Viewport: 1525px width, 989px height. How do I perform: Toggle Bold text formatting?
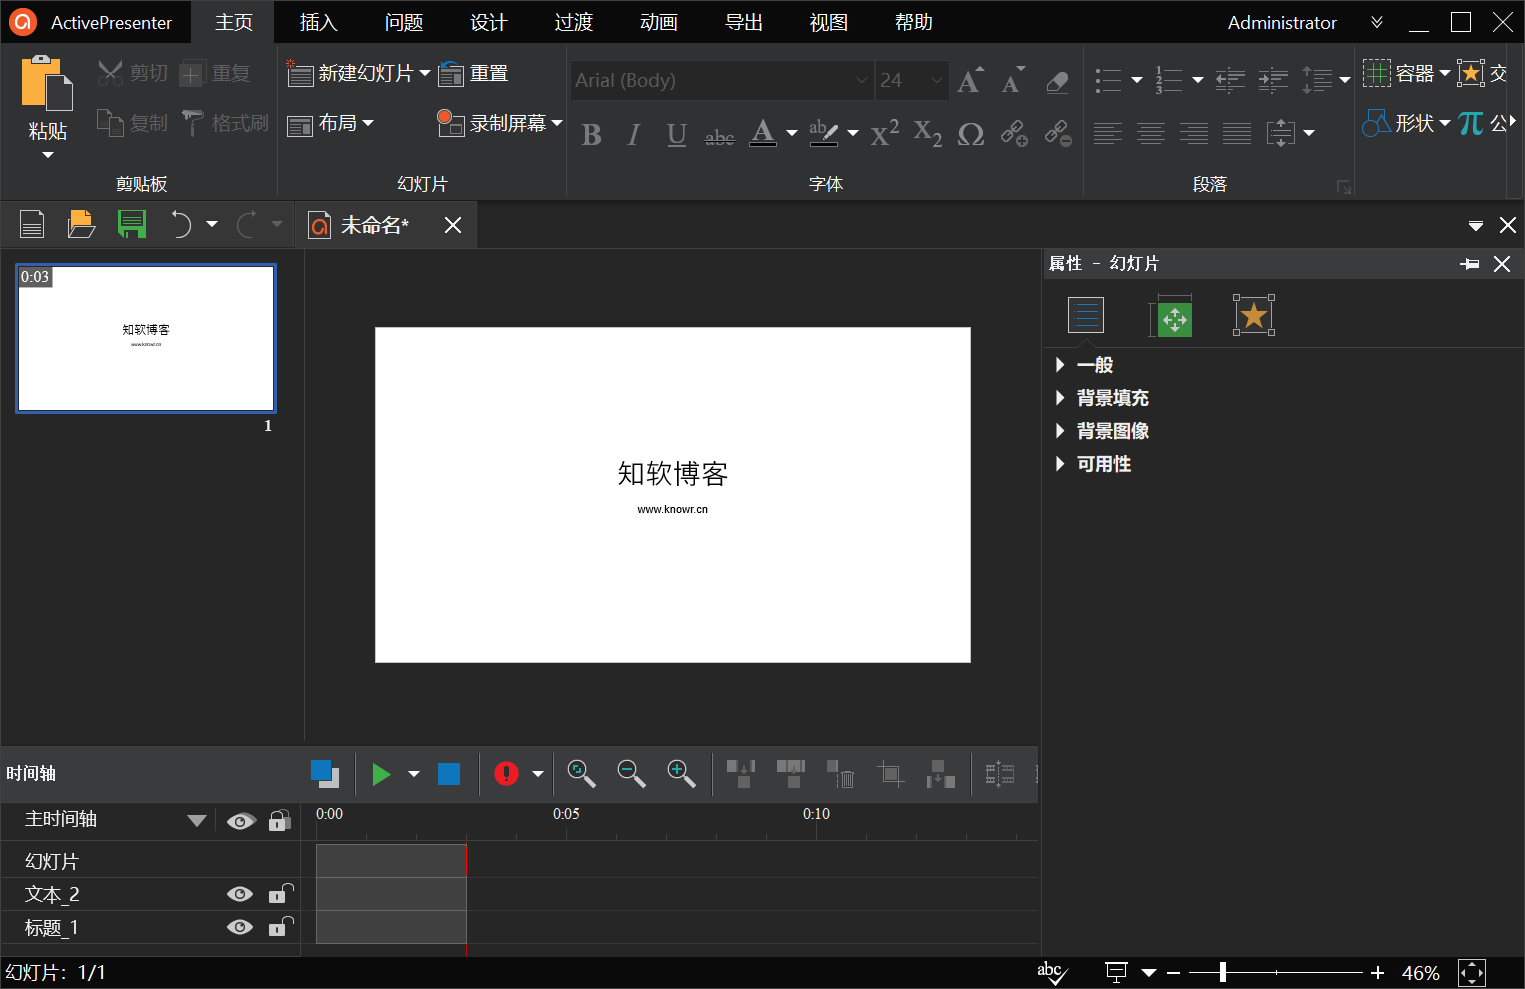coord(591,134)
